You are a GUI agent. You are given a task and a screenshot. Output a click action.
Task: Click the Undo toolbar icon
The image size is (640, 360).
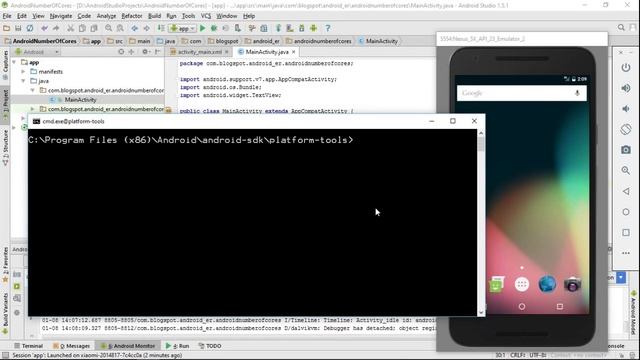[x=44, y=28]
